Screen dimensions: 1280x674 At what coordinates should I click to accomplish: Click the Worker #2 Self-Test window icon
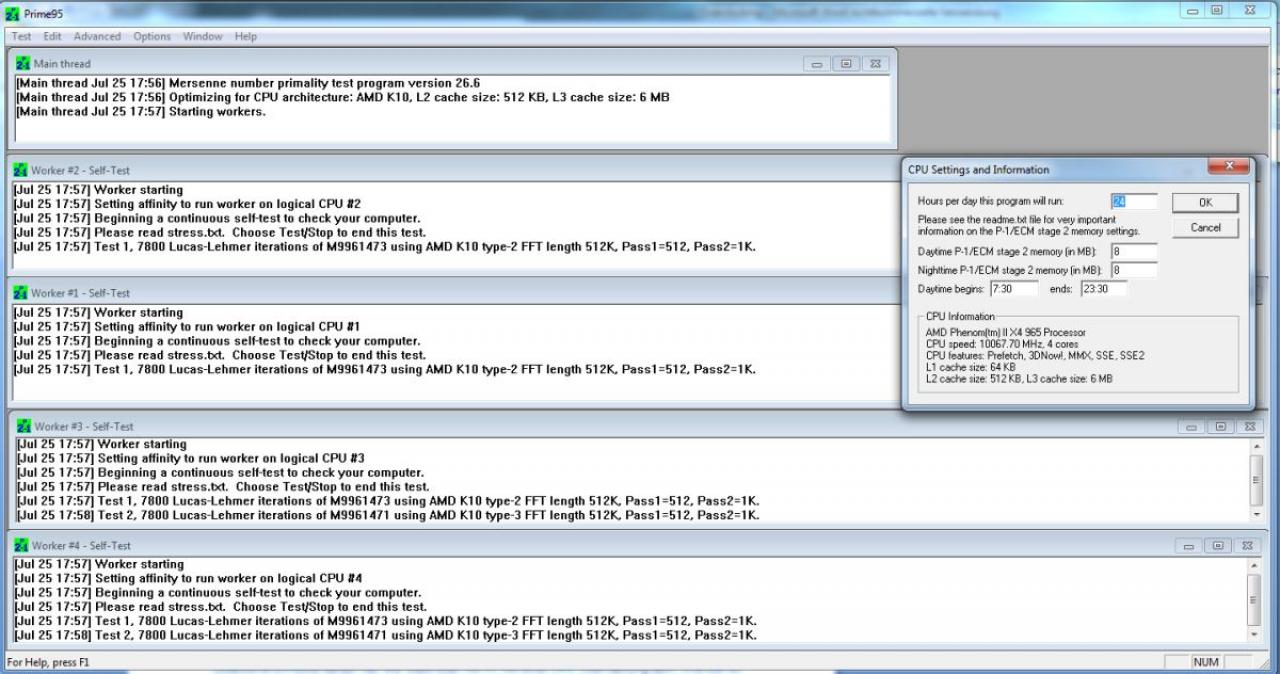pos(20,170)
